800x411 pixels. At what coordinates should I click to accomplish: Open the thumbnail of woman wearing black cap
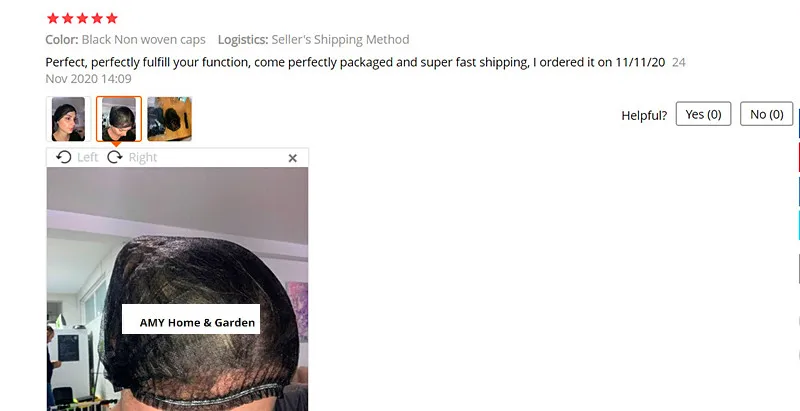click(x=68, y=119)
